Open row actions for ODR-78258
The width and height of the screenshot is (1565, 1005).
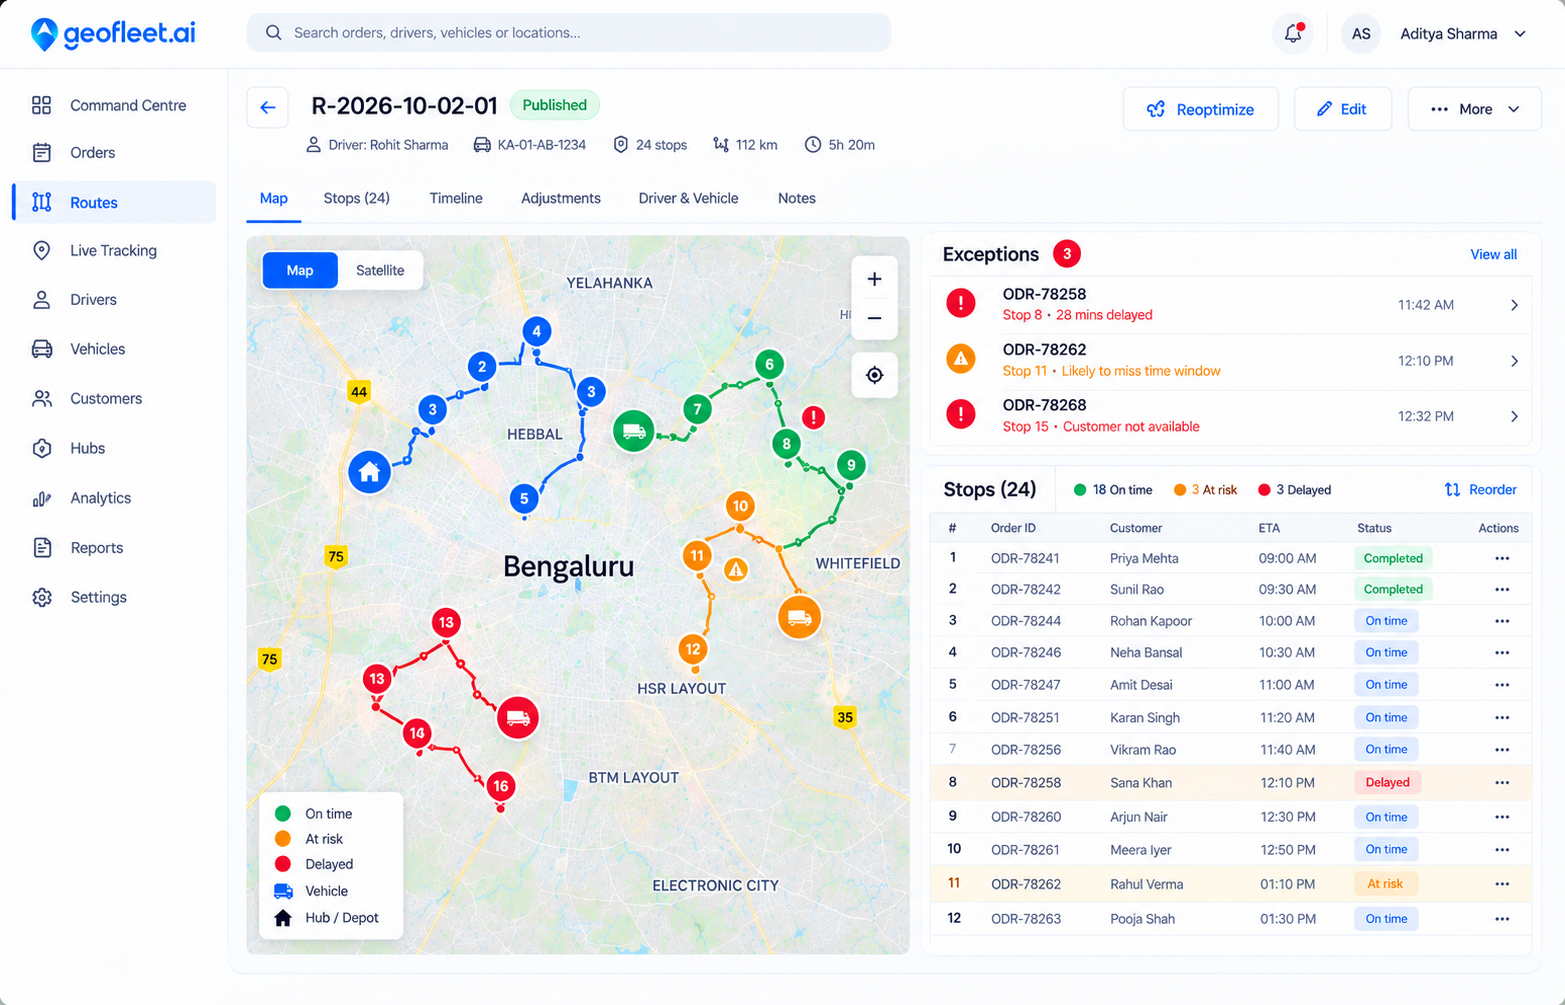tap(1502, 783)
